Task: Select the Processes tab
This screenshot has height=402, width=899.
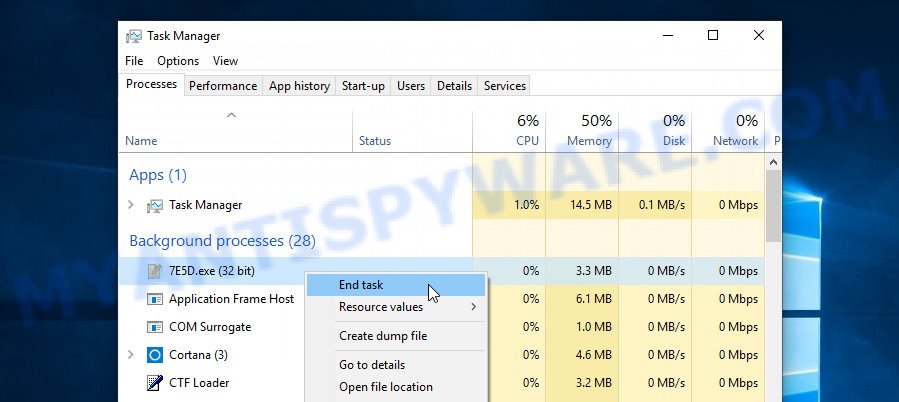Action: 151,84
